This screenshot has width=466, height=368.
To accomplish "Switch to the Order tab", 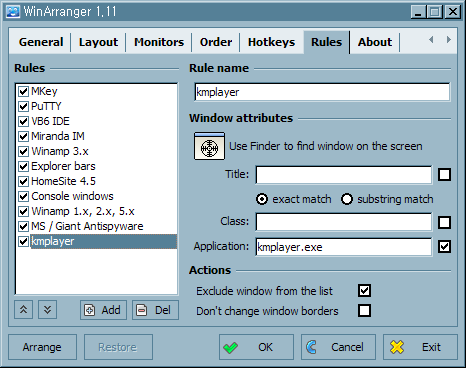I will point(216,42).
